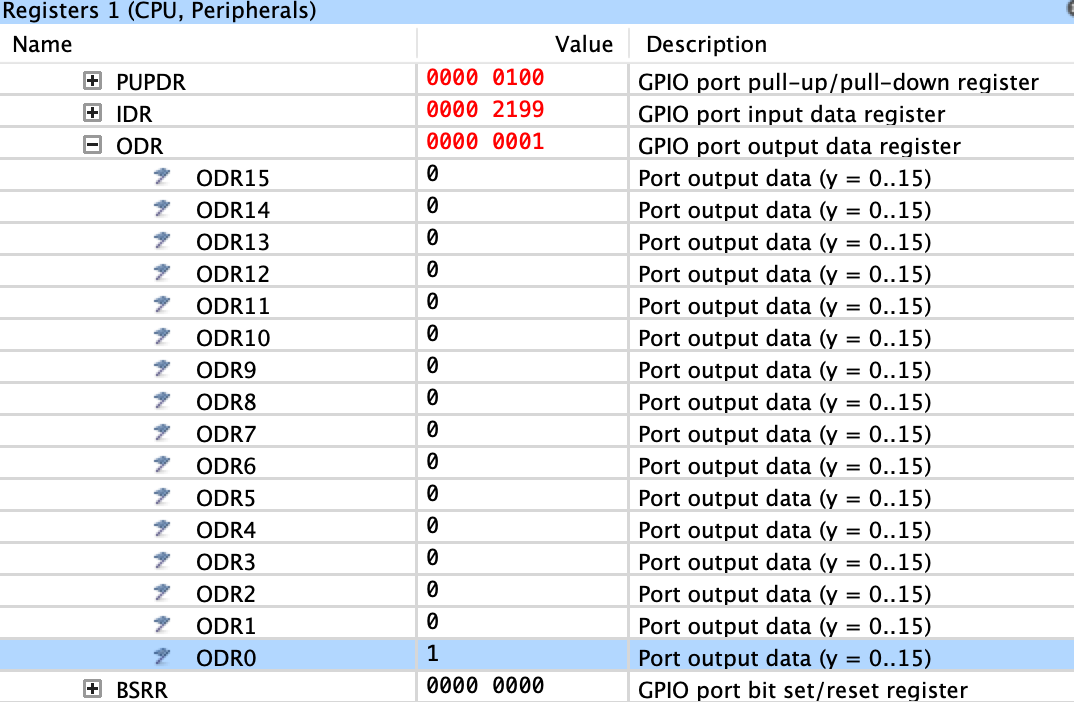Click ODR value 0000 0001

click(x=485, y=142)
